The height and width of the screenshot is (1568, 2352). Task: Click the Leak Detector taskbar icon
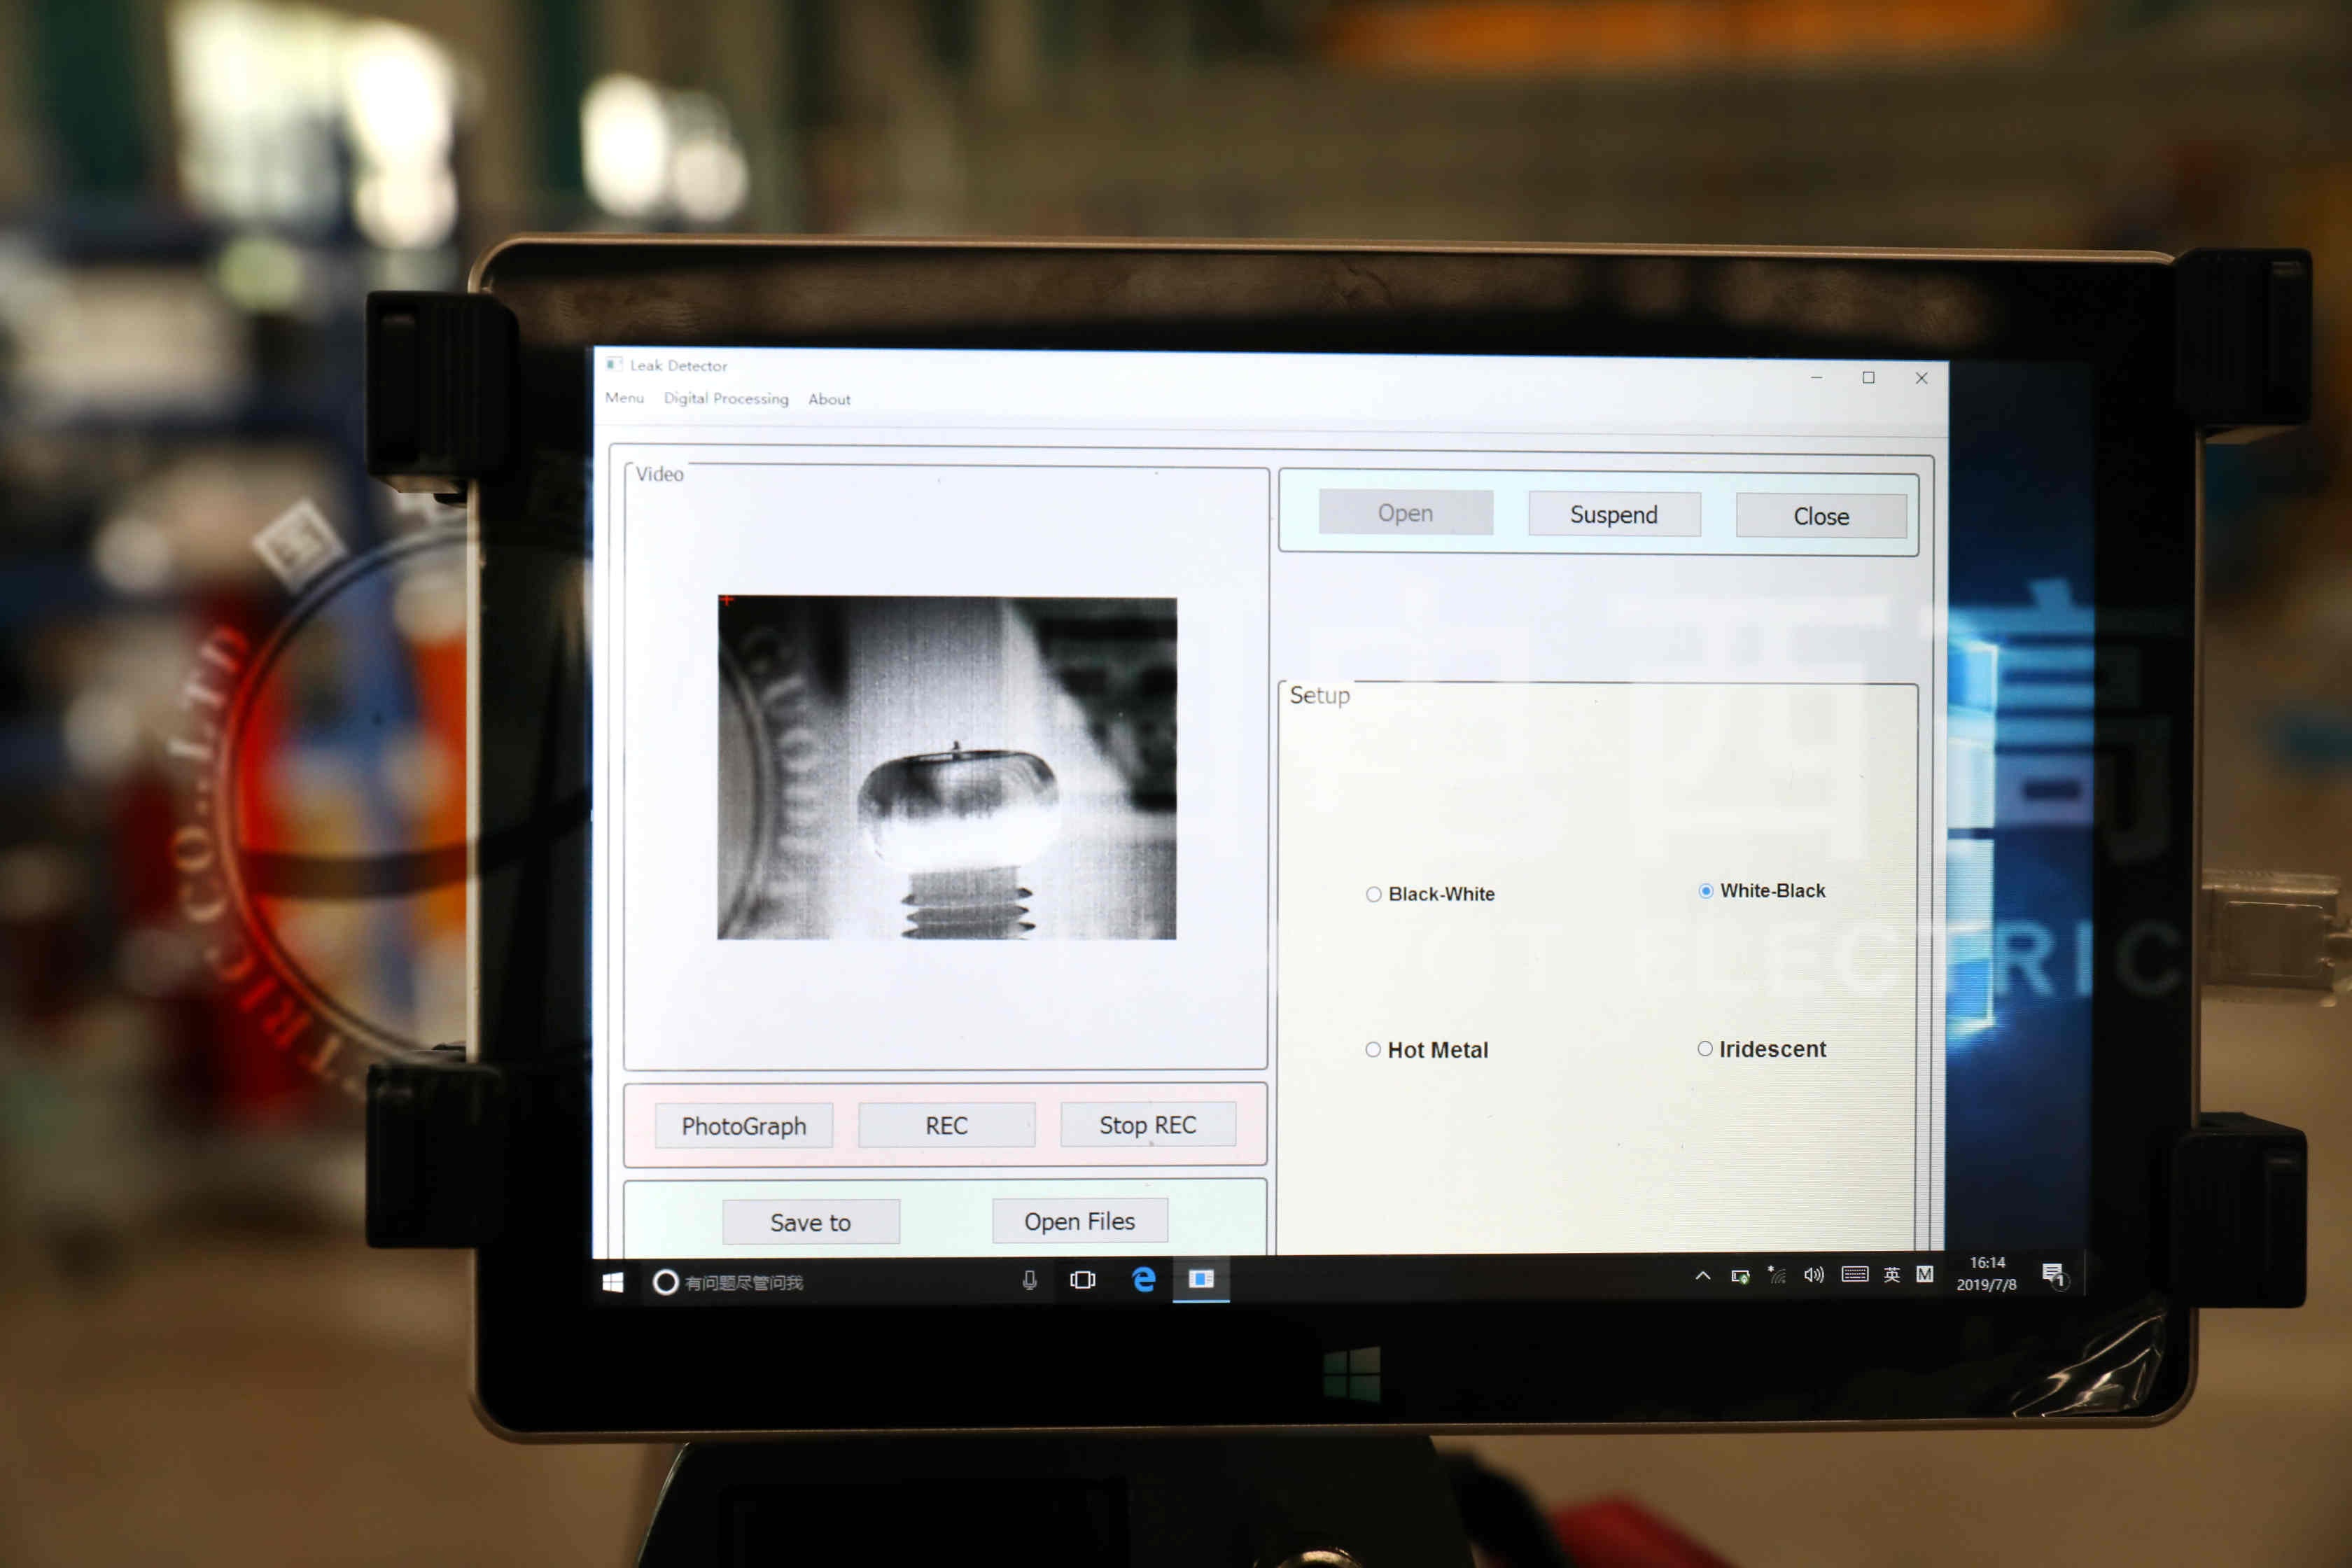[1201, 1279]
